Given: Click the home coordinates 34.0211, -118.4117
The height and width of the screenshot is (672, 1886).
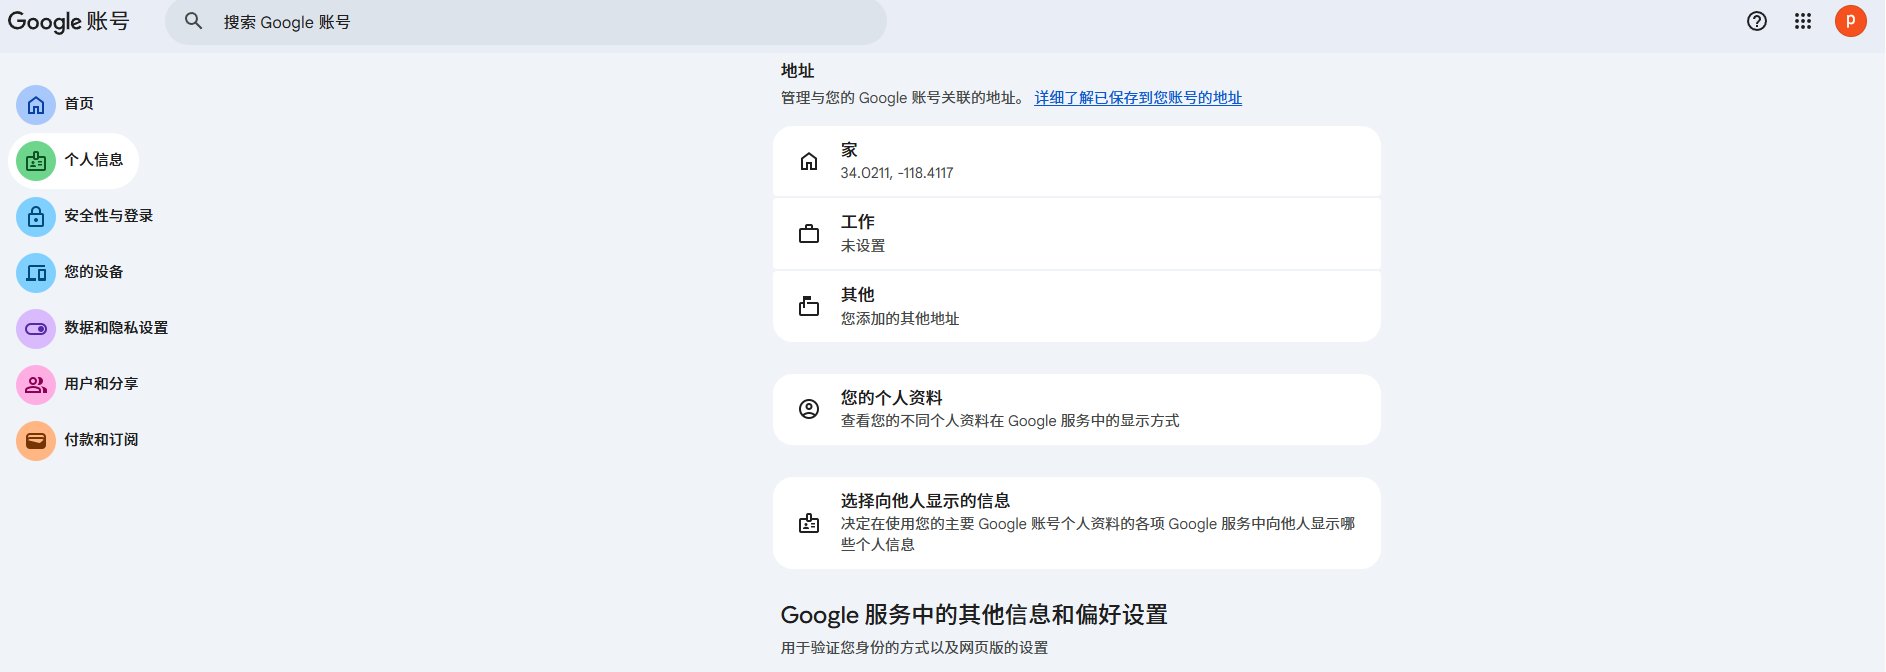Looking at the screenshot, I should point(897,173).
